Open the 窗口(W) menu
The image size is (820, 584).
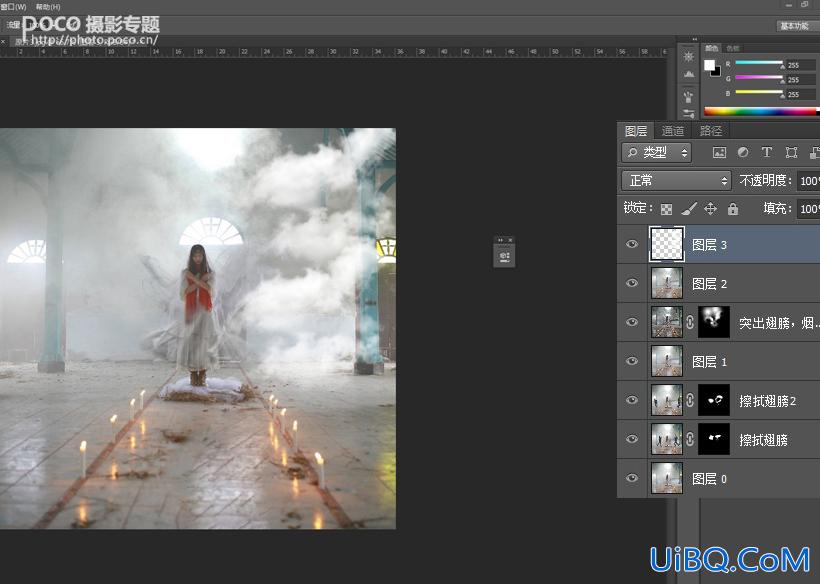pyautogui.click(x=13, y=7)
